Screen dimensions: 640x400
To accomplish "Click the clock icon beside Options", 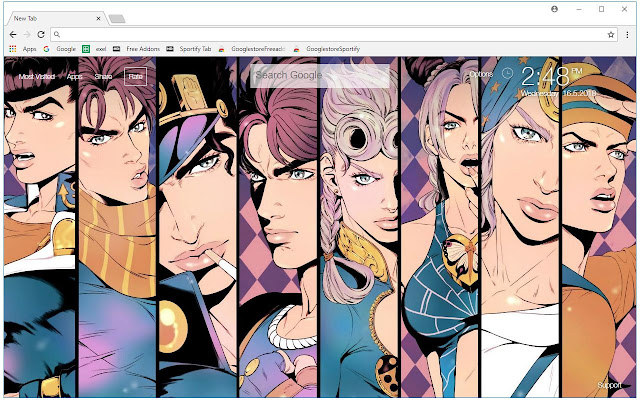I will (507, 73).
